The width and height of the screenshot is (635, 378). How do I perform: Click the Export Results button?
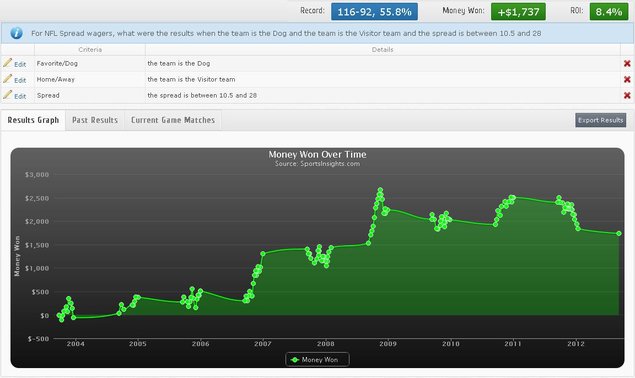click(601, 120)
